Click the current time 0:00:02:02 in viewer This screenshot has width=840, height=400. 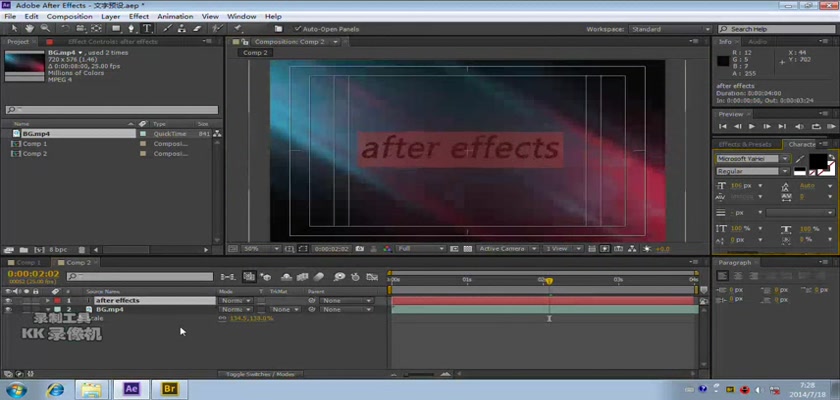click(x=332, y=249)
